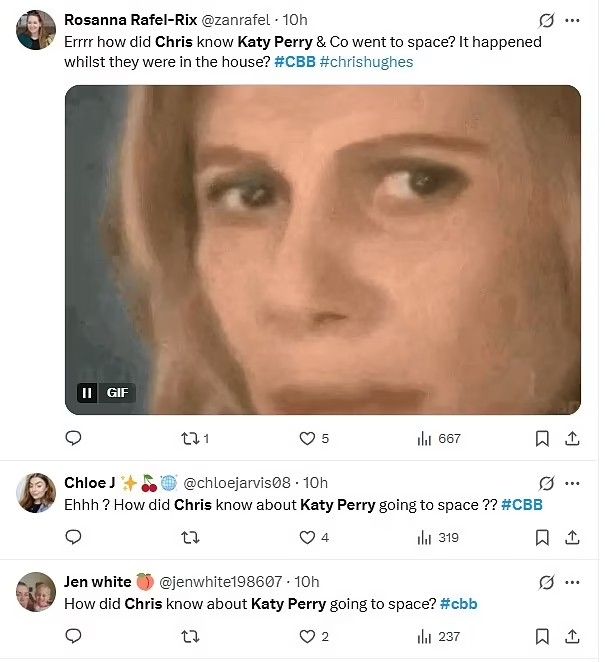Like Rosanna Rafel-Rix's tweet

click(x=308, y=438)
